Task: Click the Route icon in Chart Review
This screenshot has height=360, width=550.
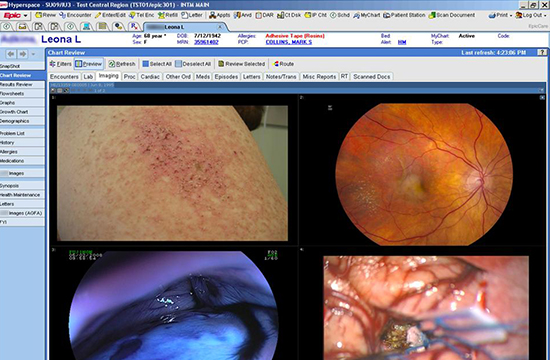Action: (276, 64)
